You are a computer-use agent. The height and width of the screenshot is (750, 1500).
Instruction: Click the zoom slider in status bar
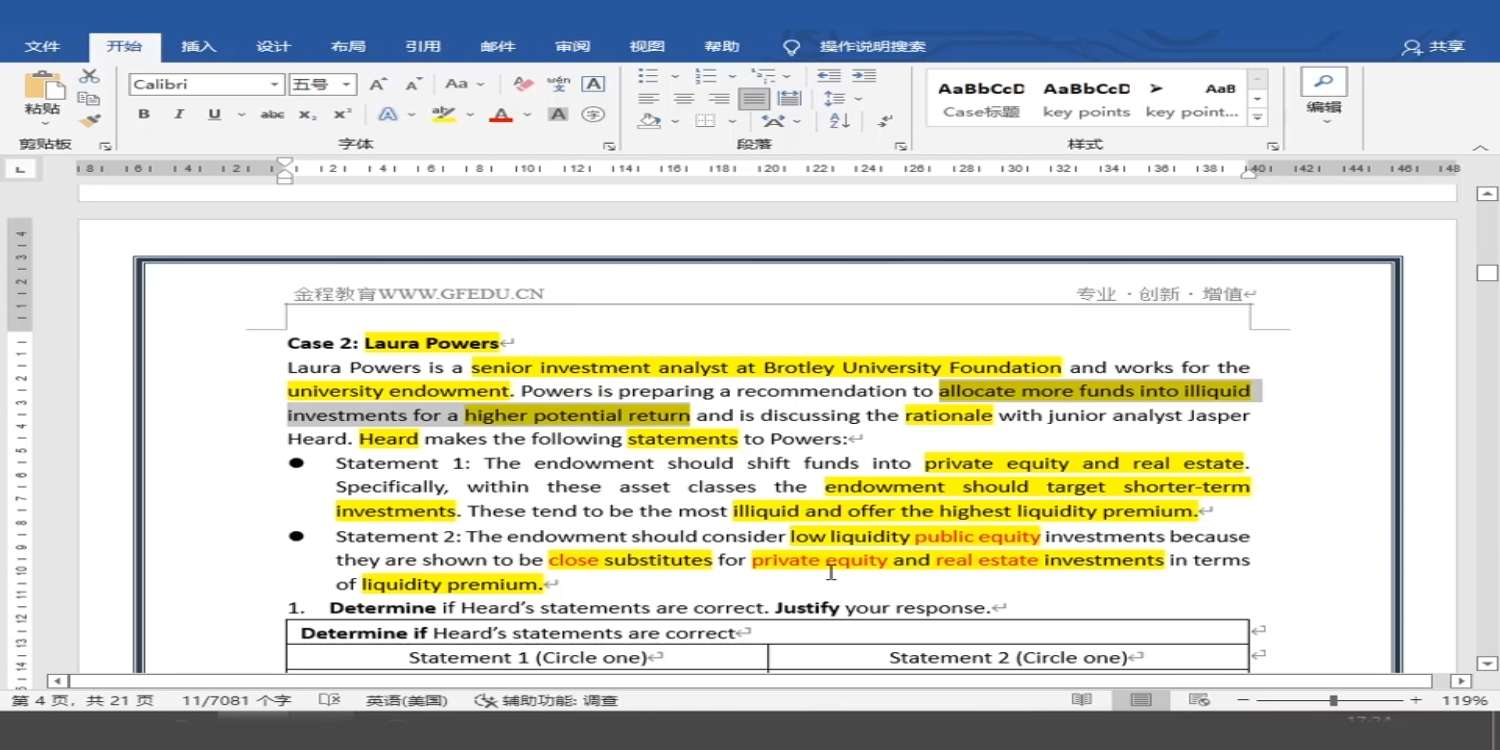pos(1333,700)
